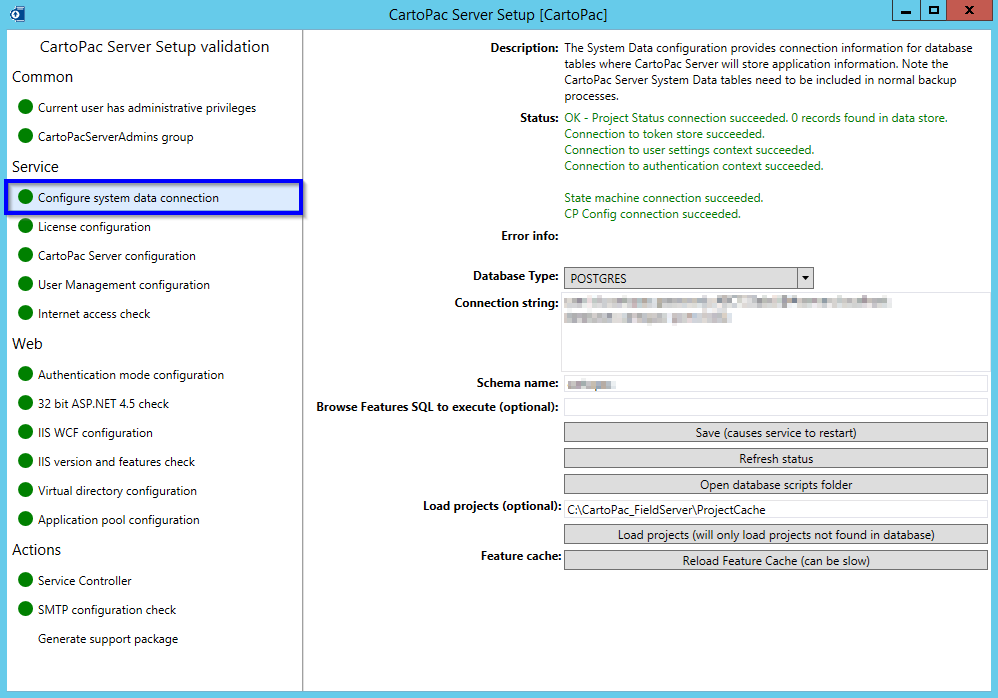
Task: Click Generate support package
Action: tap(108, 639)
